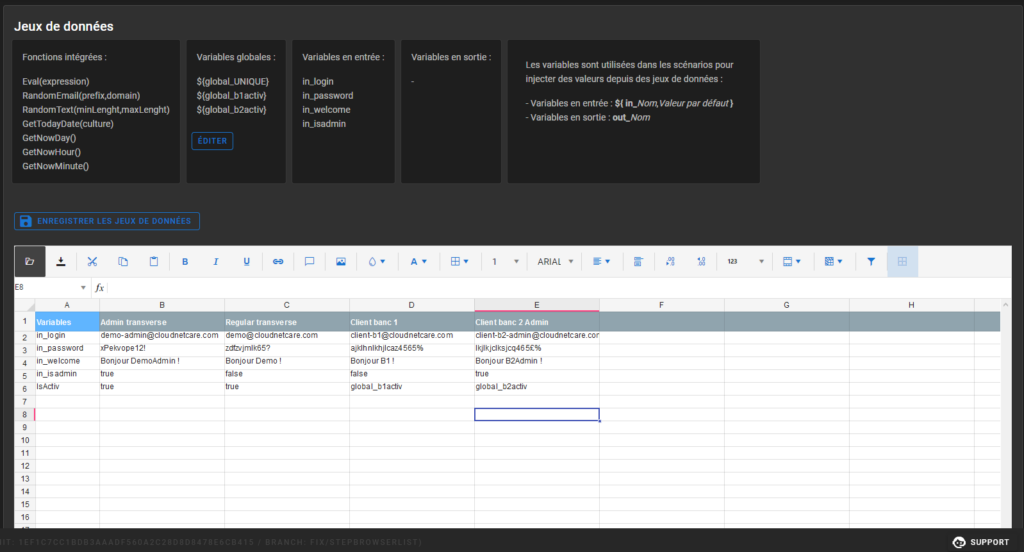The height and width of the screenshot is (552, 1024).
Task: Paste from clipboard icon
Action: (x=153, y=261)
